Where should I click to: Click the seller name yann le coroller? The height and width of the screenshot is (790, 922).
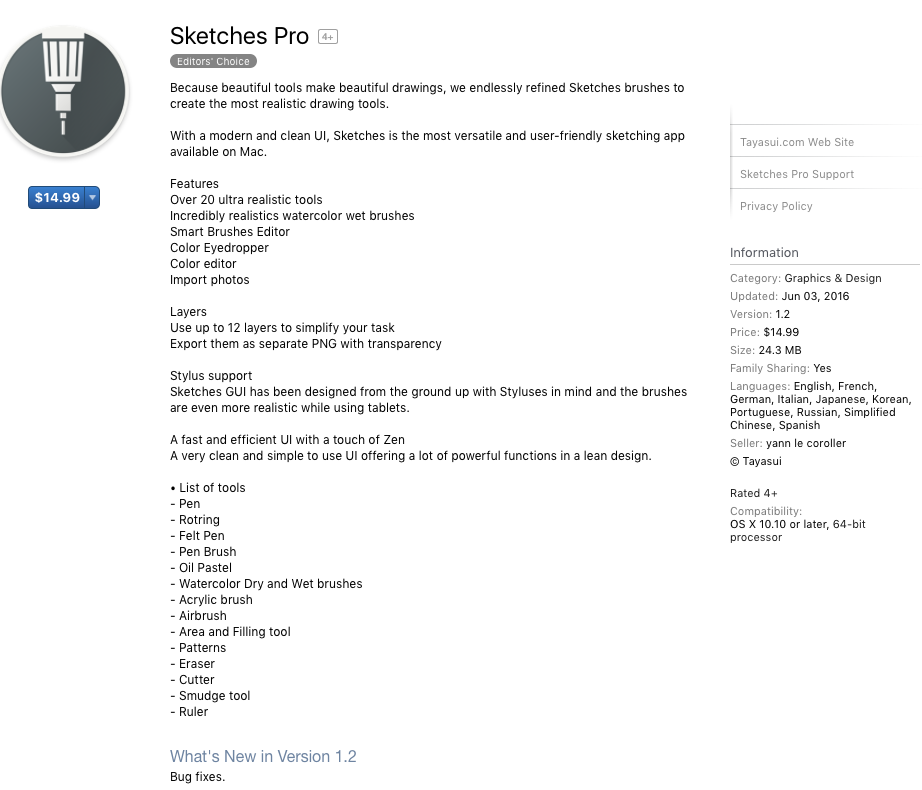(x=805, y=443)
